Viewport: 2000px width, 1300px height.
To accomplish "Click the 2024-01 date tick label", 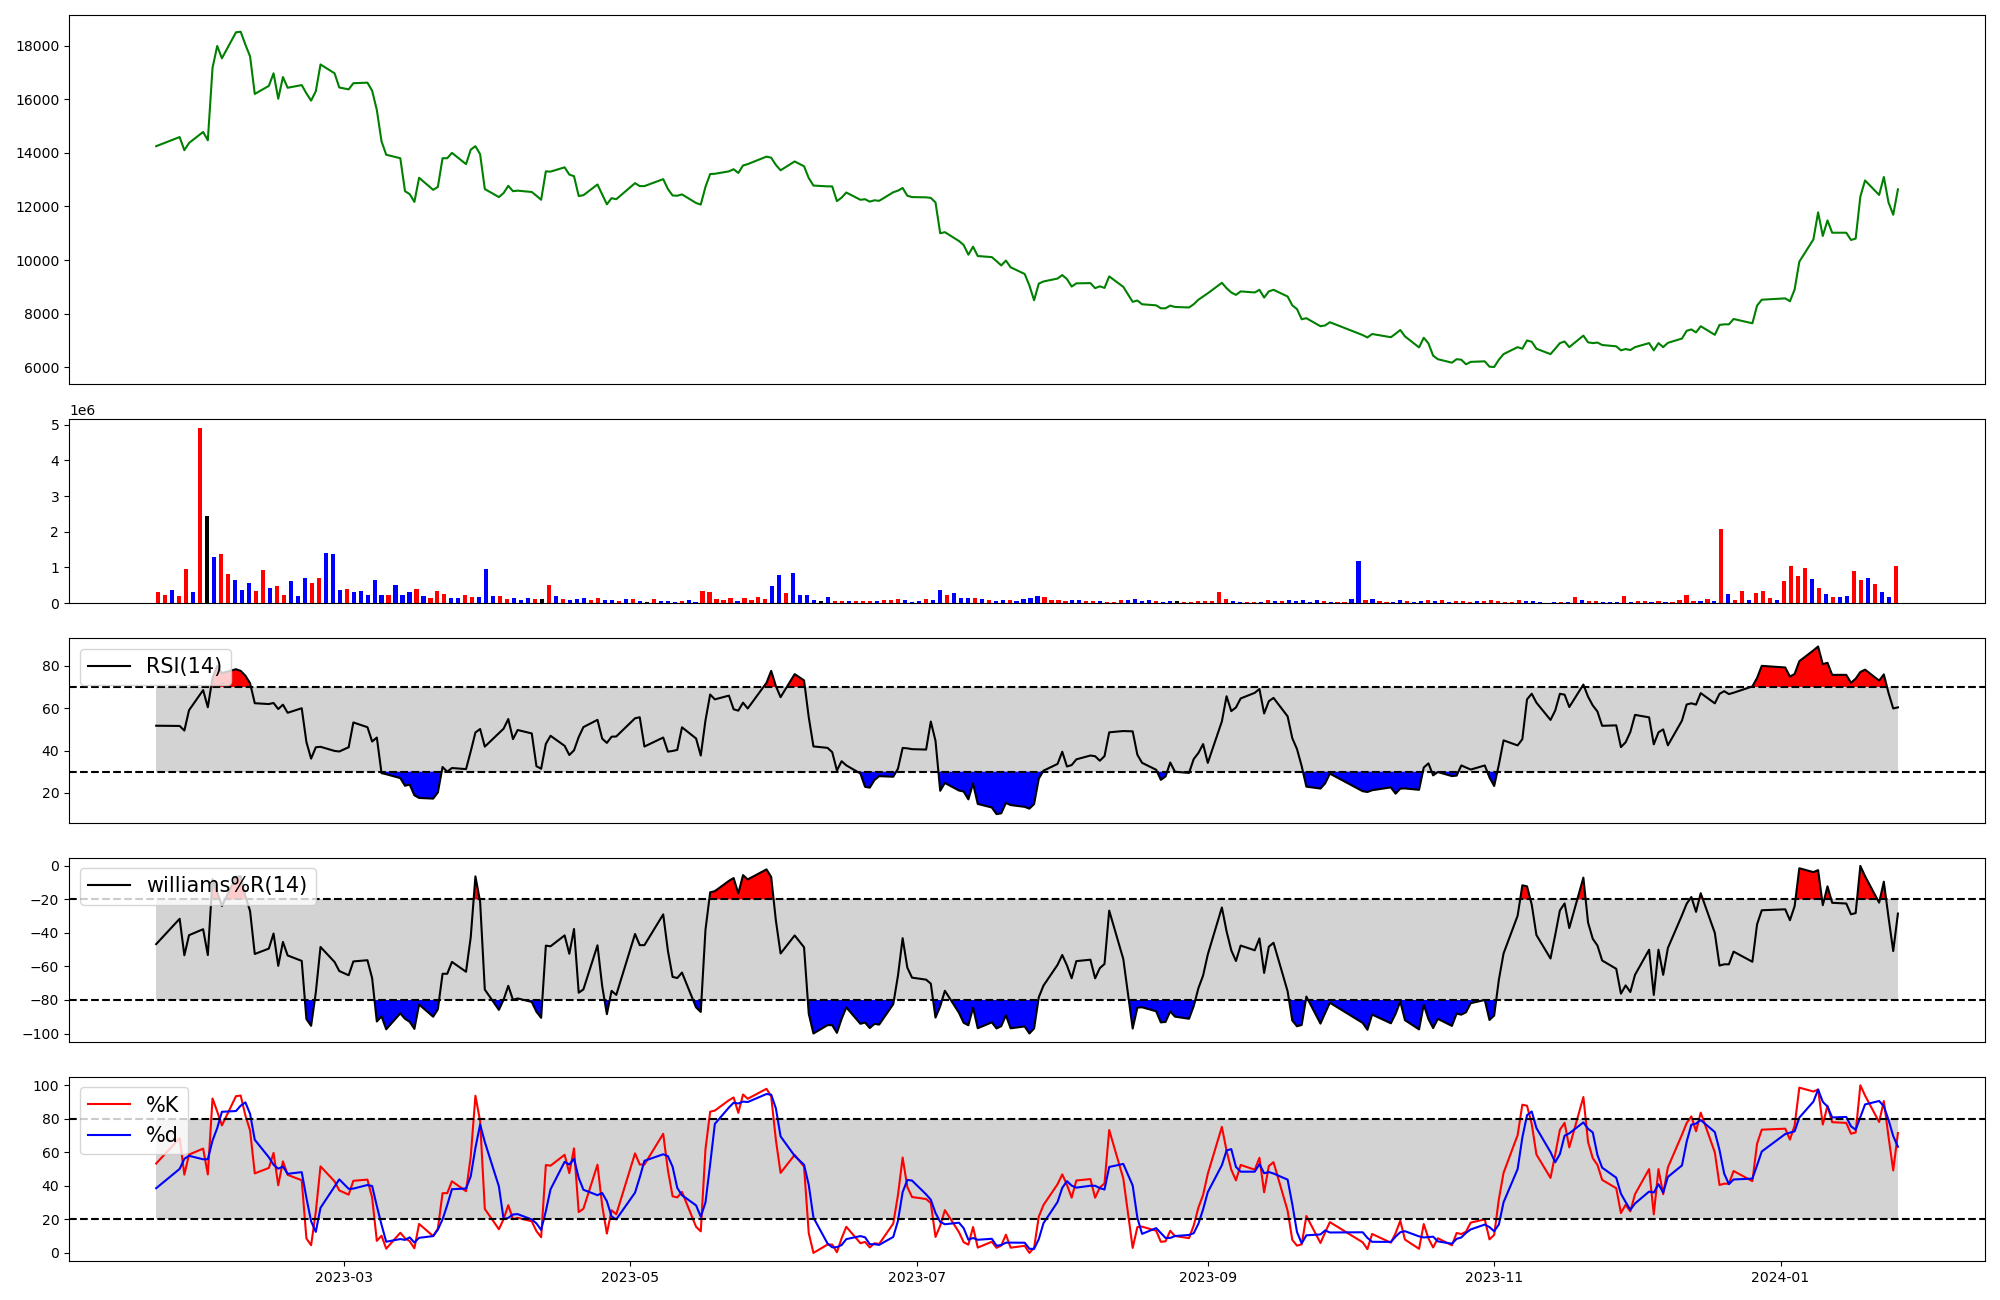I will [x=1781, y=1277].
